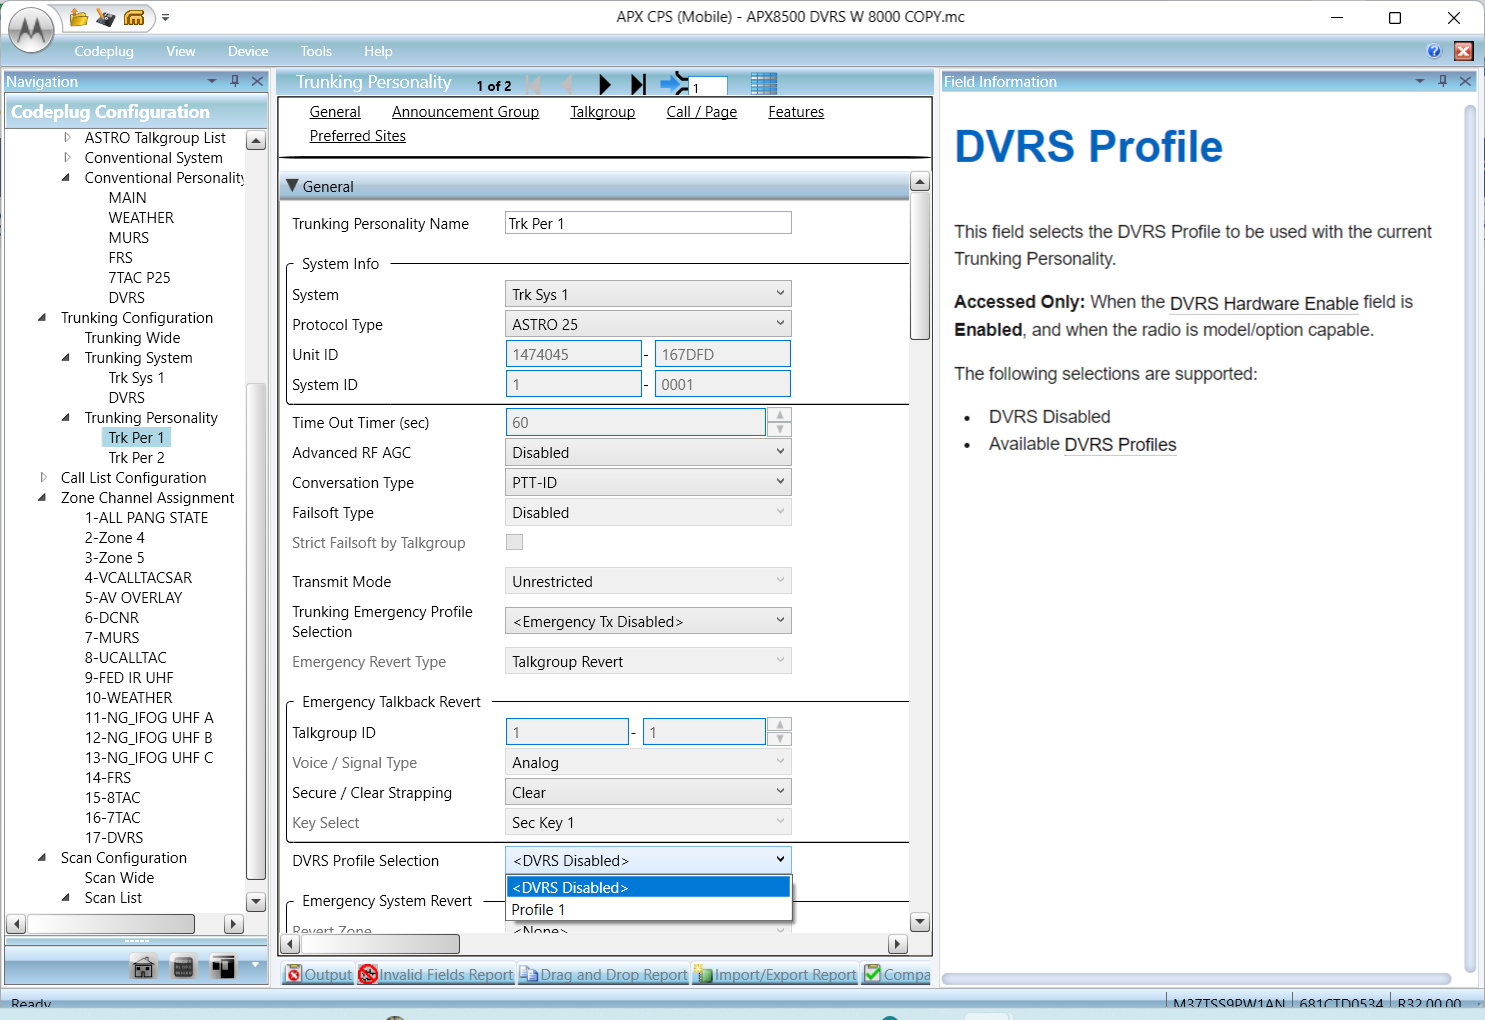The image size is (1485, 1020).
Task: Go to the next personality record
Action: [x=604, y=85]
